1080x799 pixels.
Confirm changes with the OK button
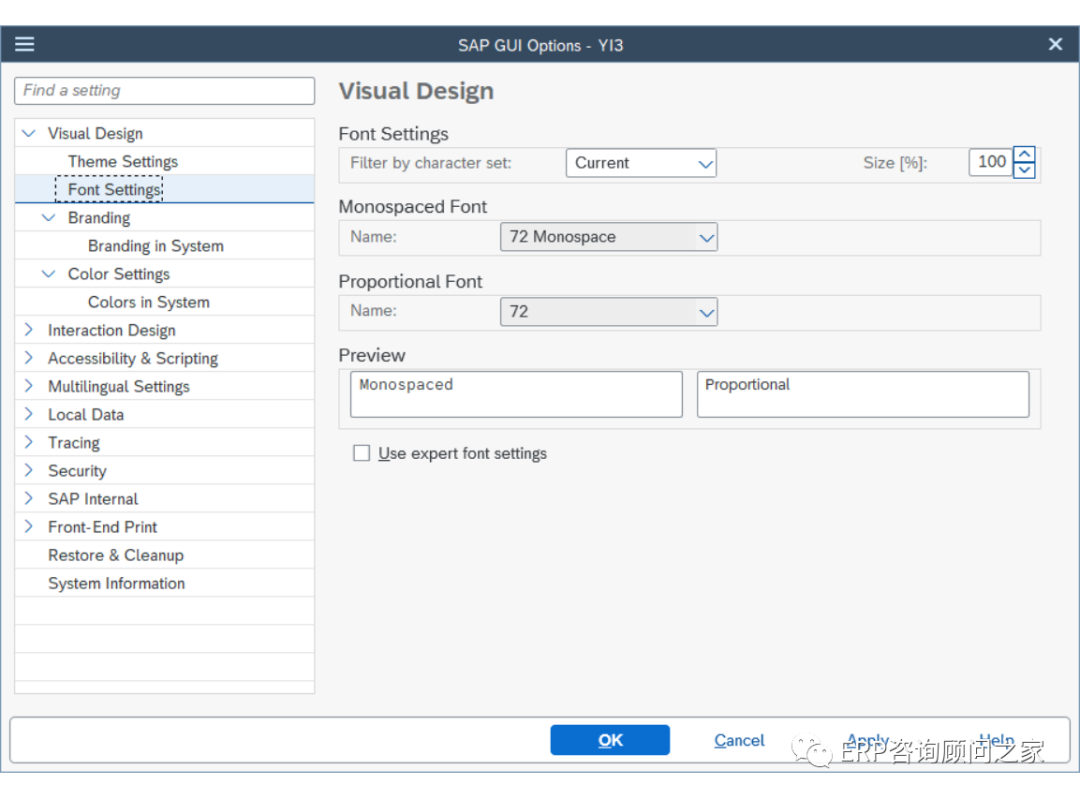[609, 740]
